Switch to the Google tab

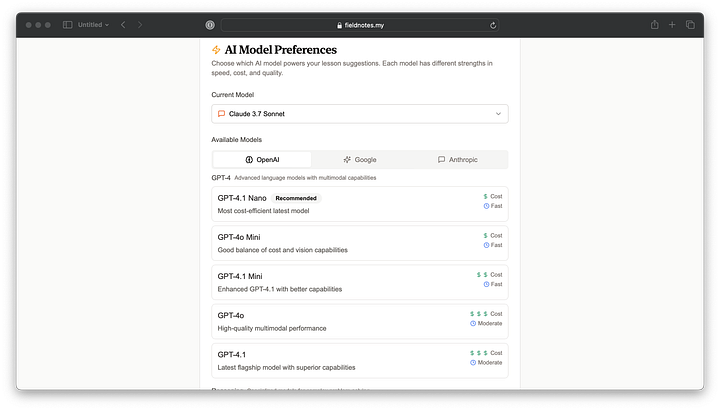(x=360, y=160)
